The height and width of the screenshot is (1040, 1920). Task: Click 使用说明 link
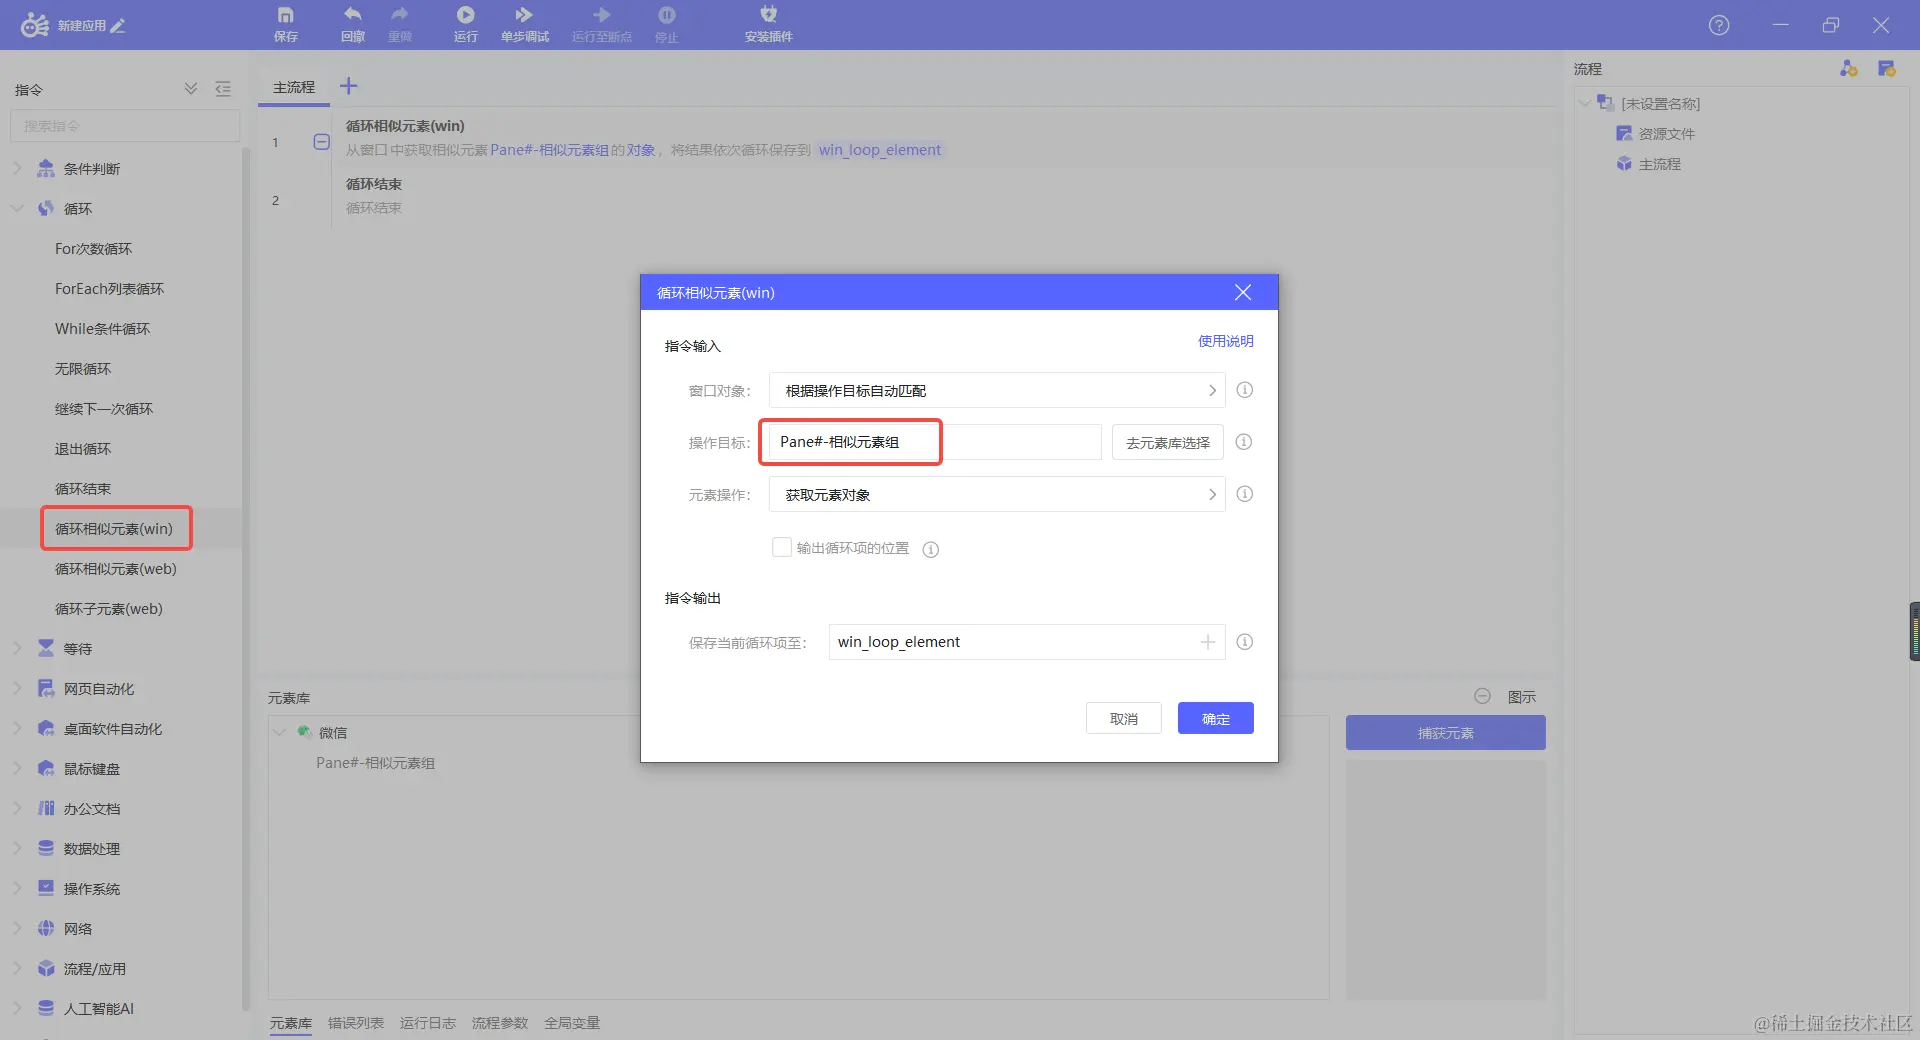click(1226, 341)
